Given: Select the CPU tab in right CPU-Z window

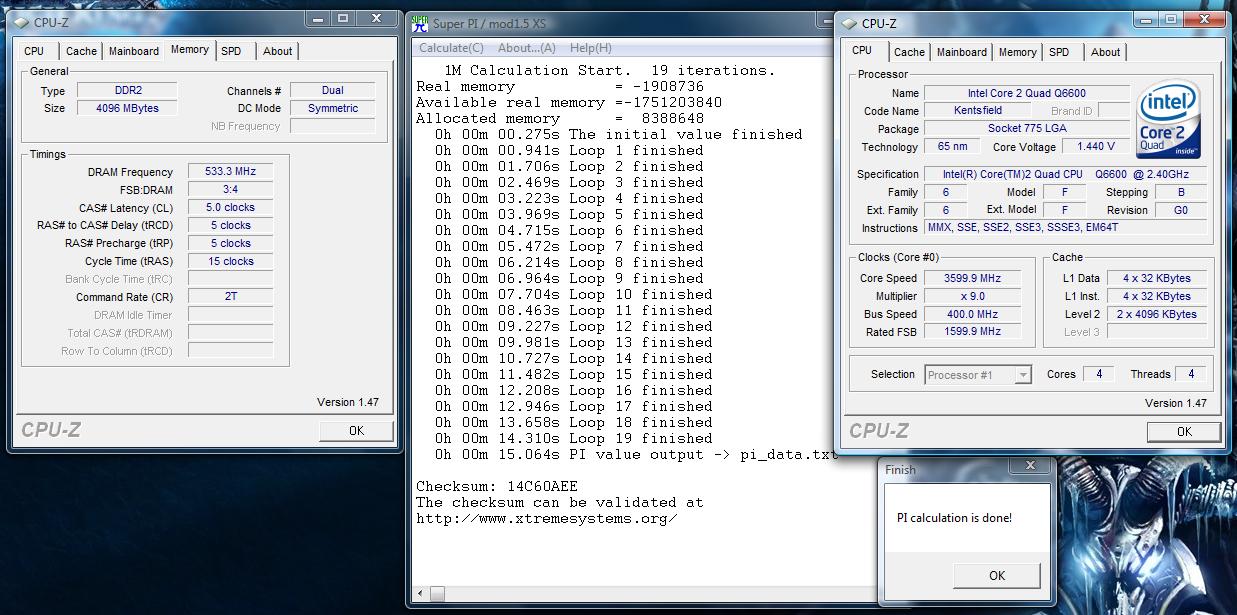Looking at the screenshot, I should click(x=862, y=50).
